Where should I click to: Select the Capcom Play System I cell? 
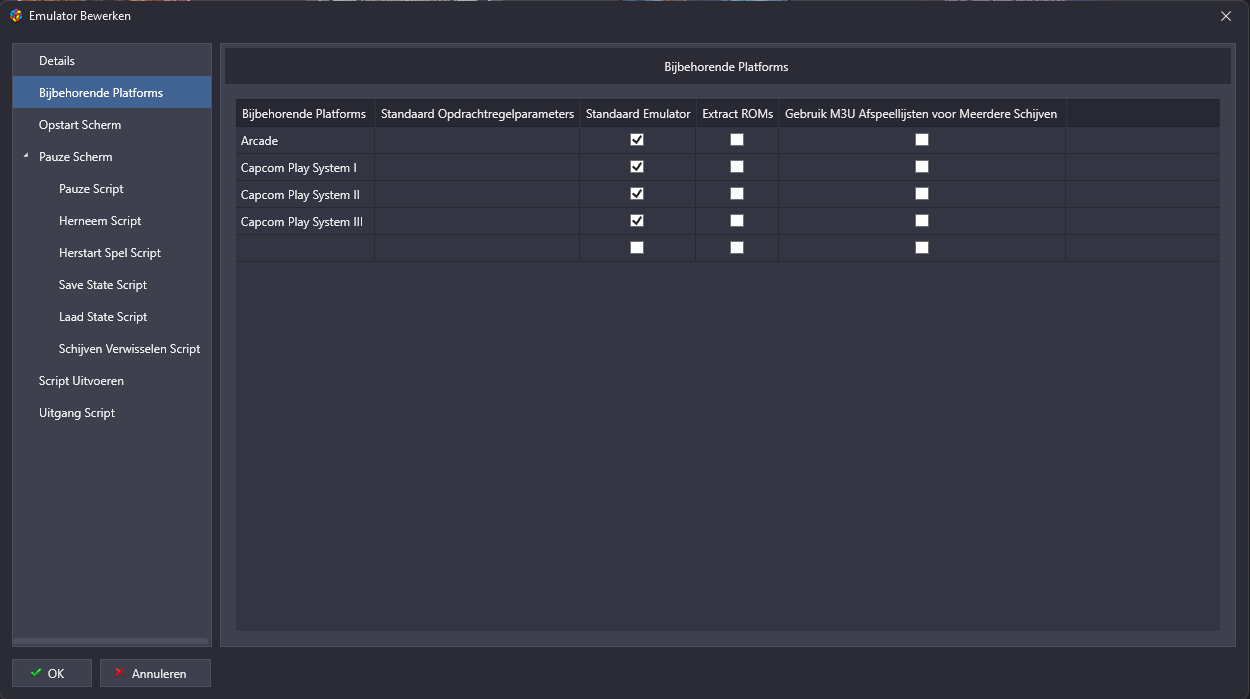coord(305,168)
